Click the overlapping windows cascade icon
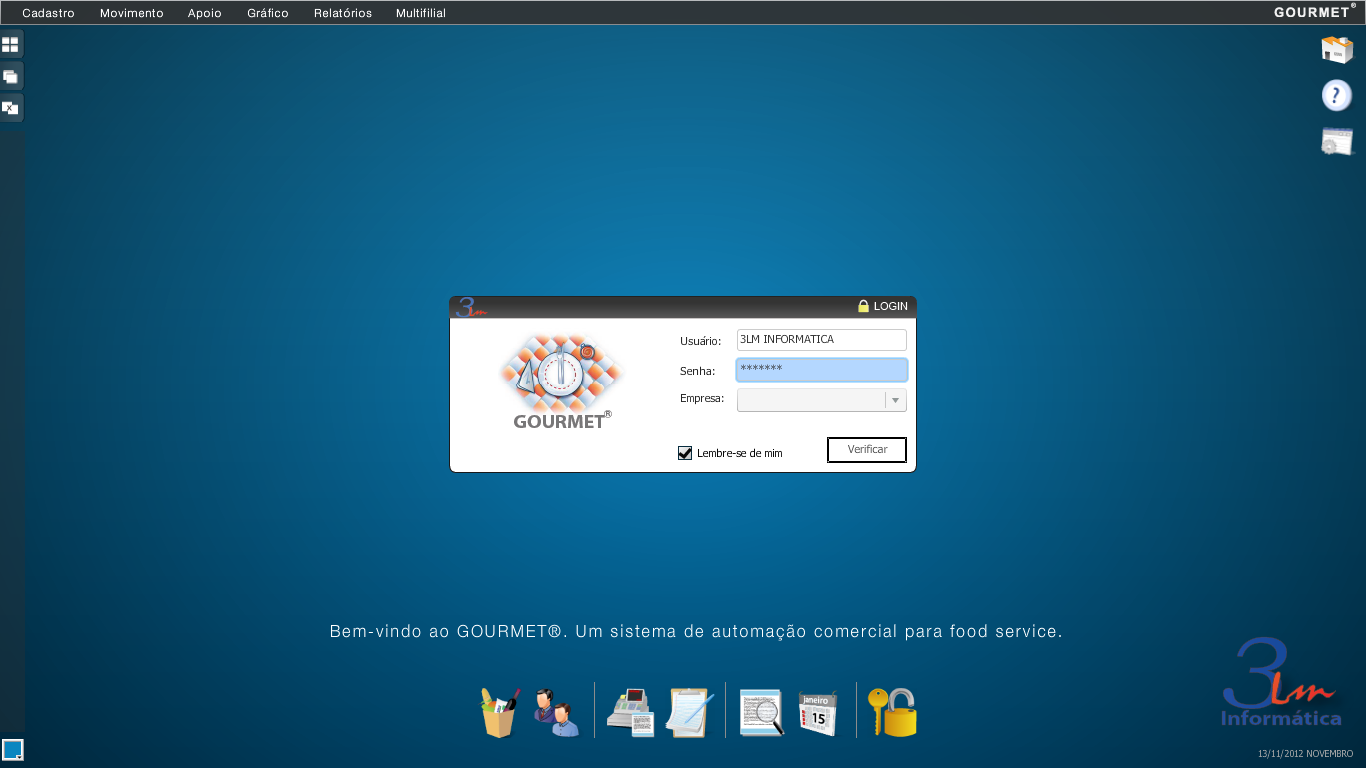This screenshot has width=1366, height=768. pyautogui.click(x=11, y=76)
